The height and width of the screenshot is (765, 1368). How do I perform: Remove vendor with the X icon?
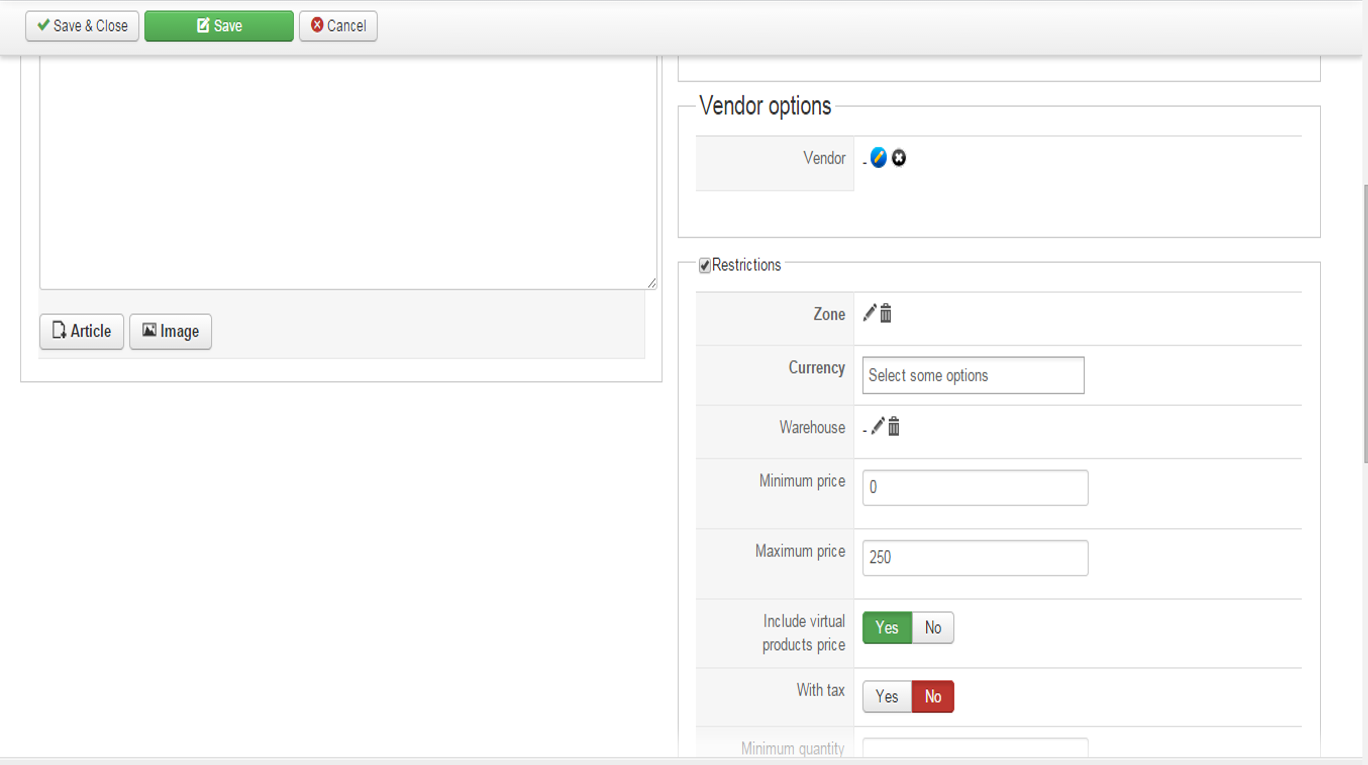click(x=899, y=158)
